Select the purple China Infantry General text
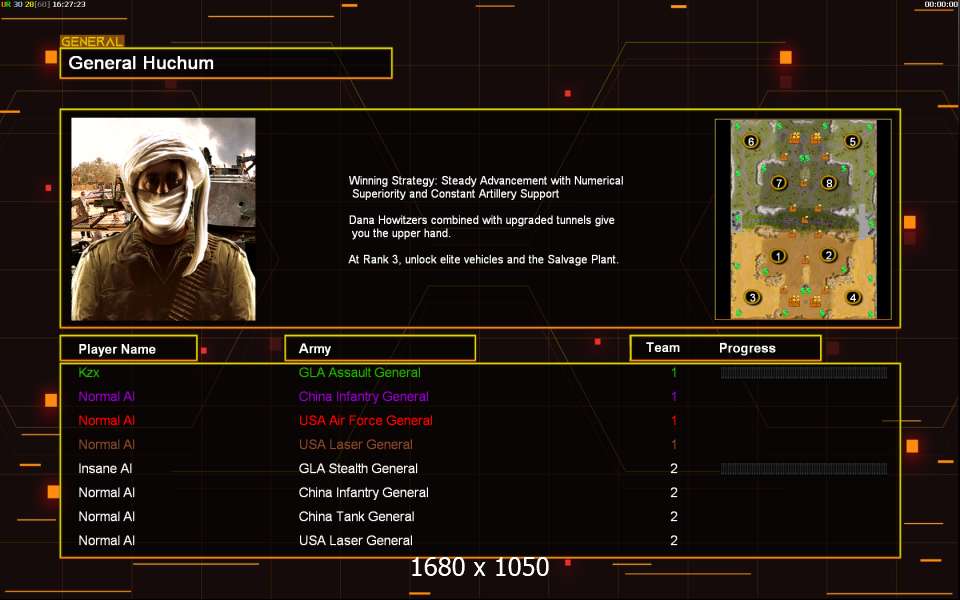Viewport: 960px width, 600px height. point(364,397)
